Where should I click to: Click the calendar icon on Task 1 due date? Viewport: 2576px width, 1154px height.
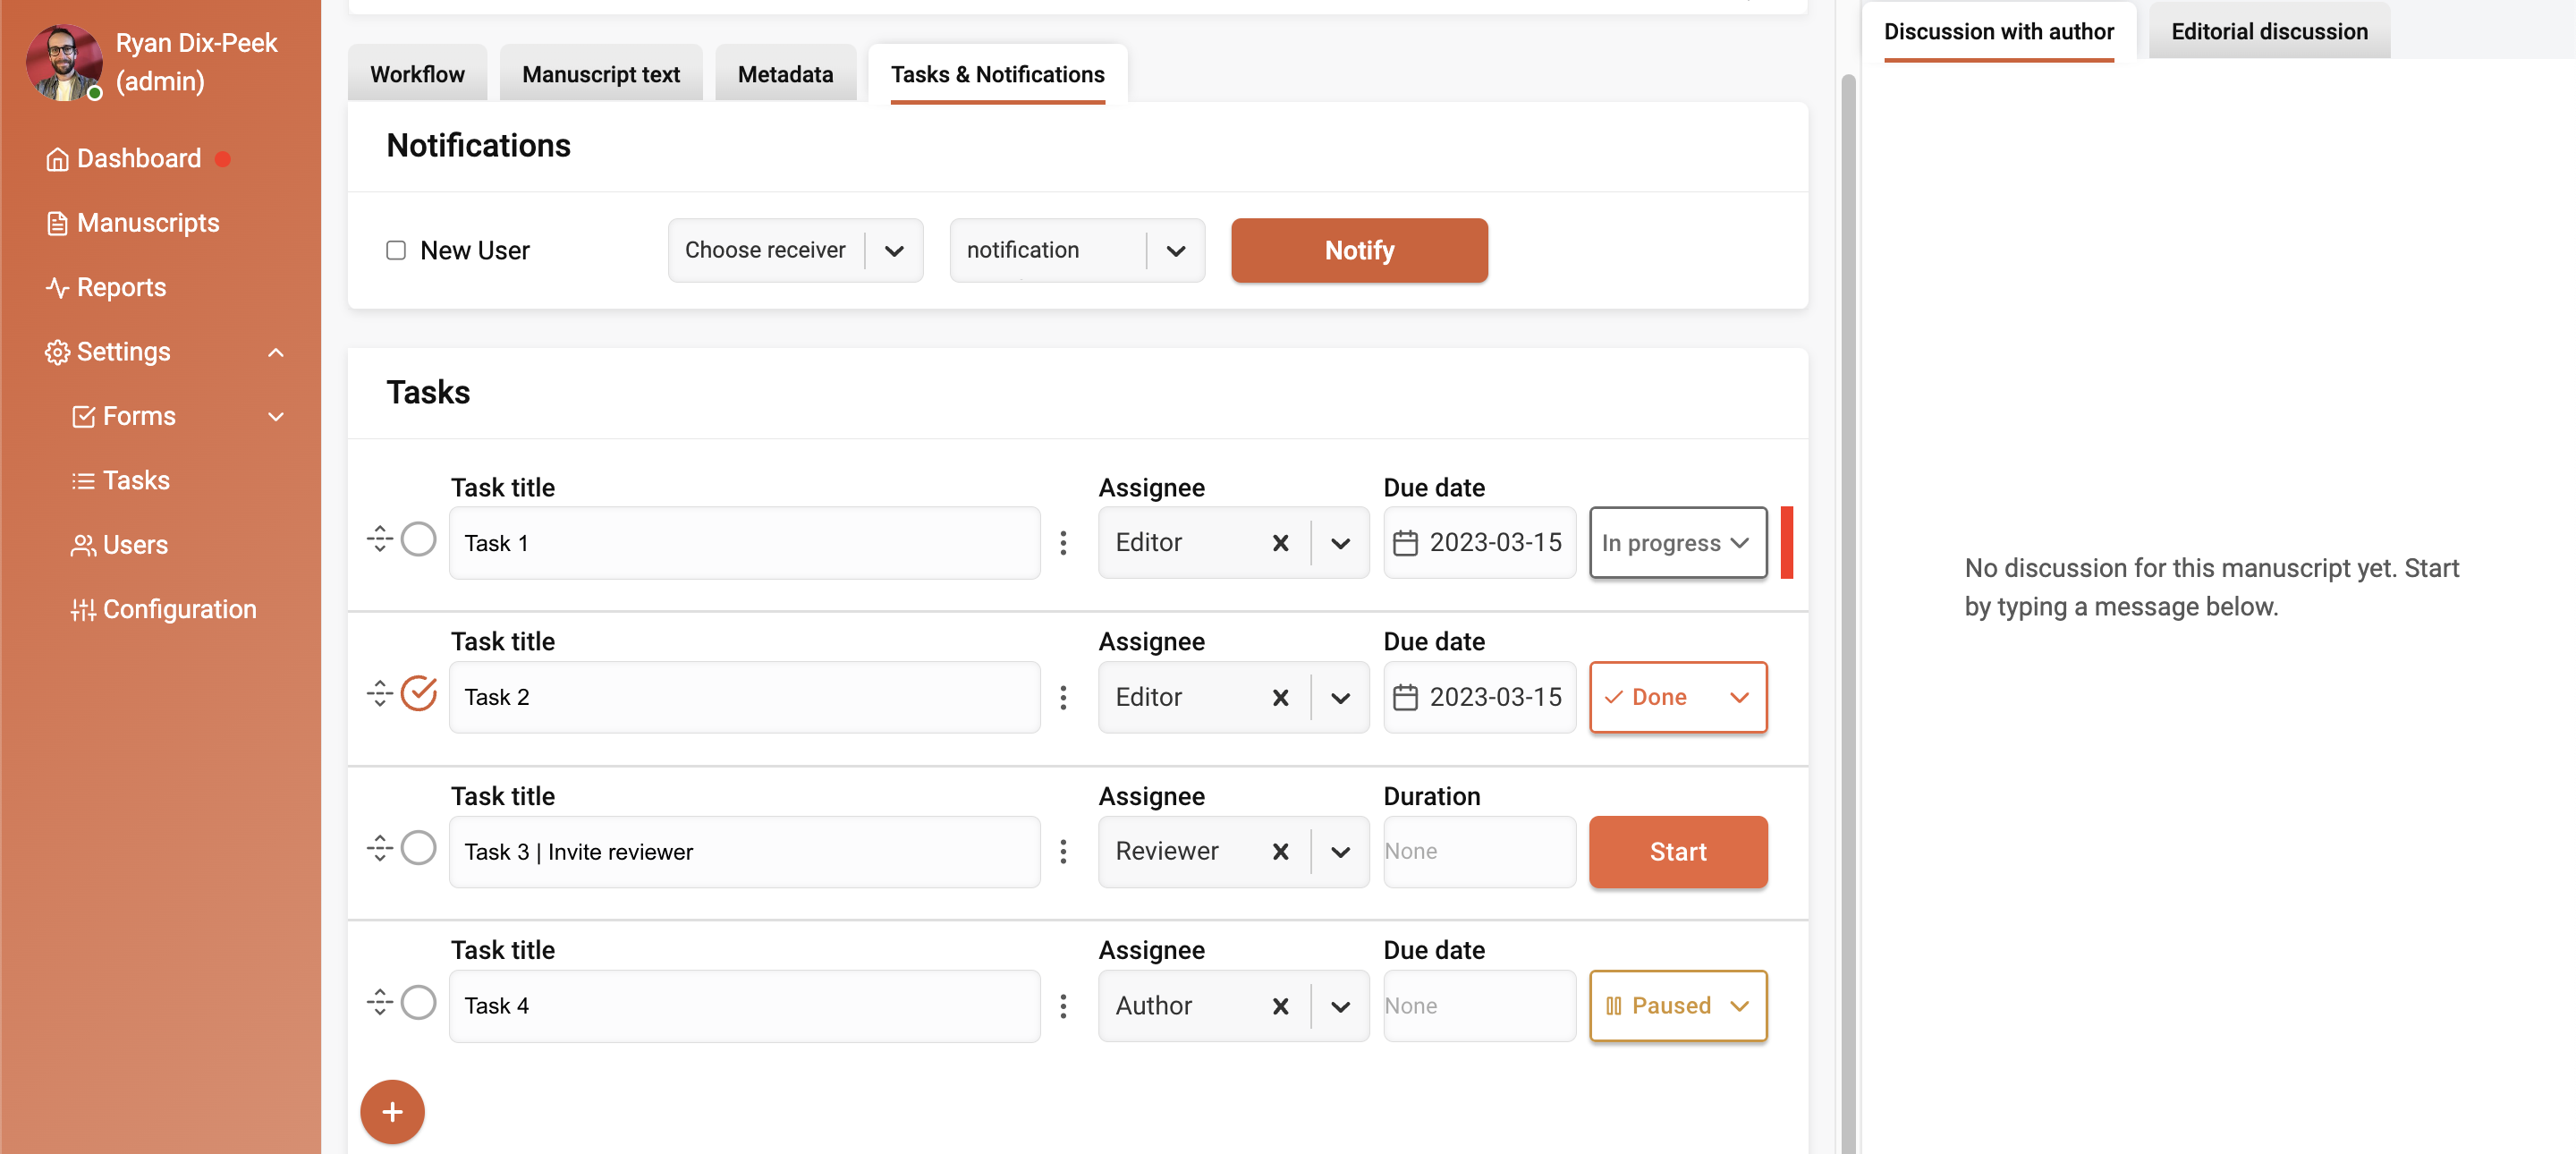coord(1406,541)
